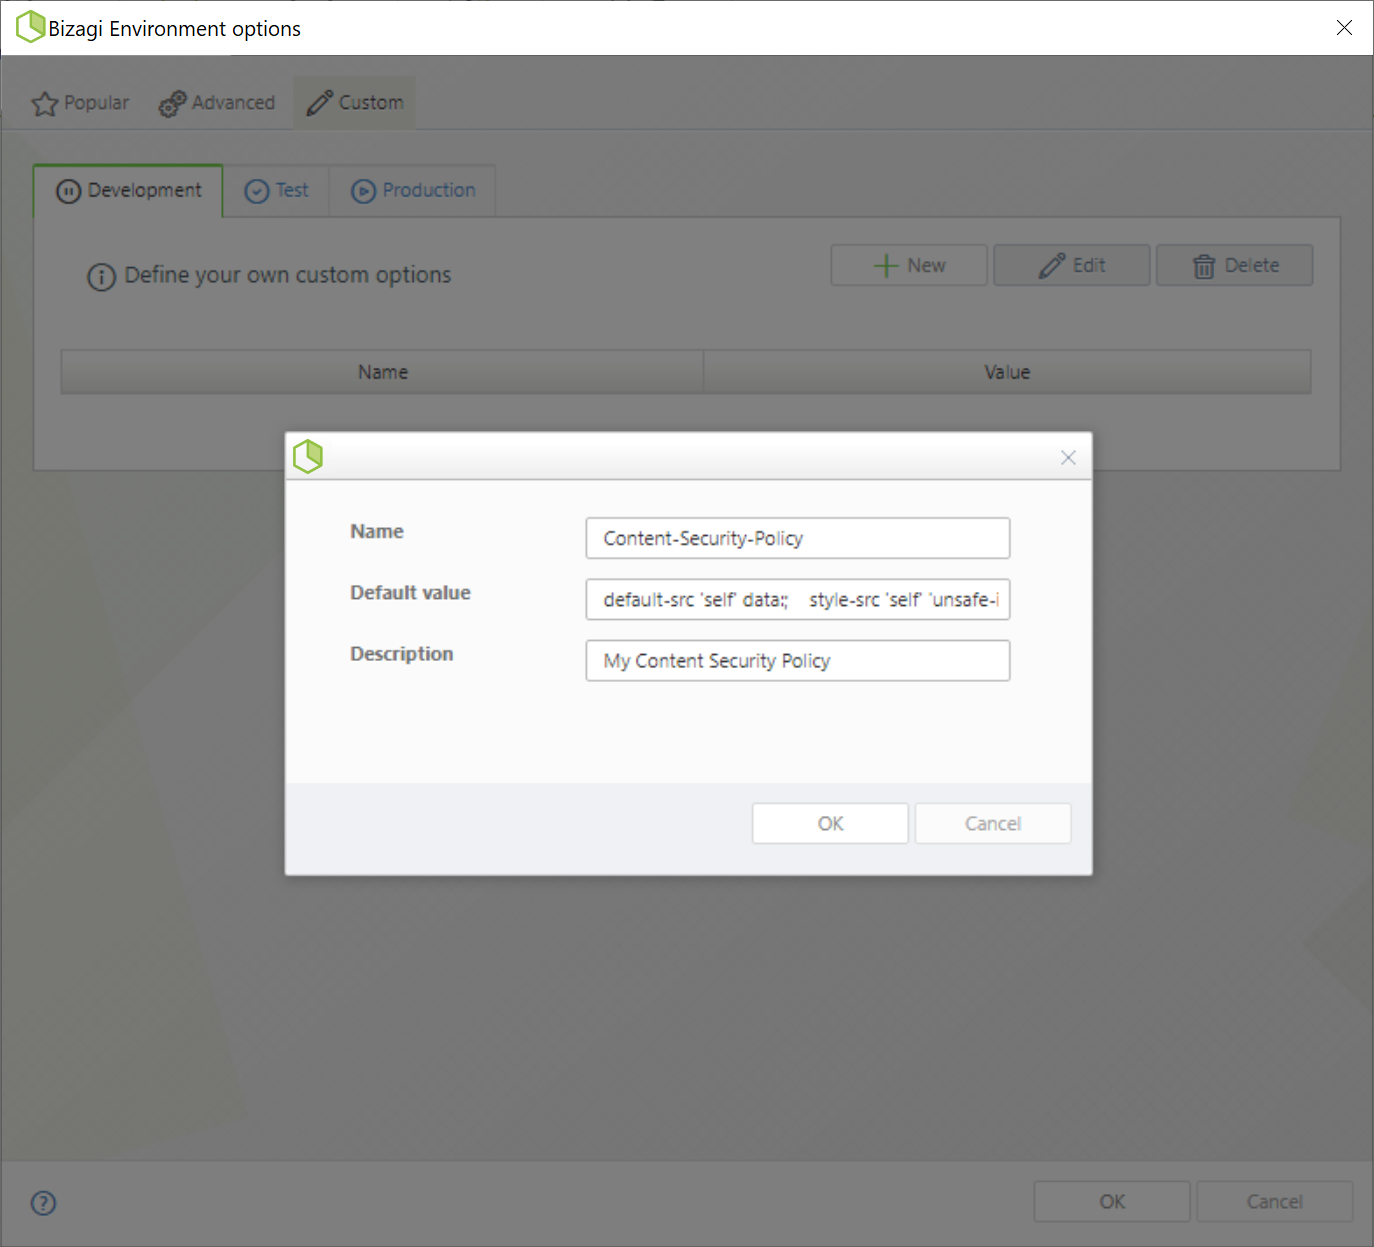The height and width of the screenshot is (1247, 1374).
Task: Open the Popular options tab
Action: [80, 103]
